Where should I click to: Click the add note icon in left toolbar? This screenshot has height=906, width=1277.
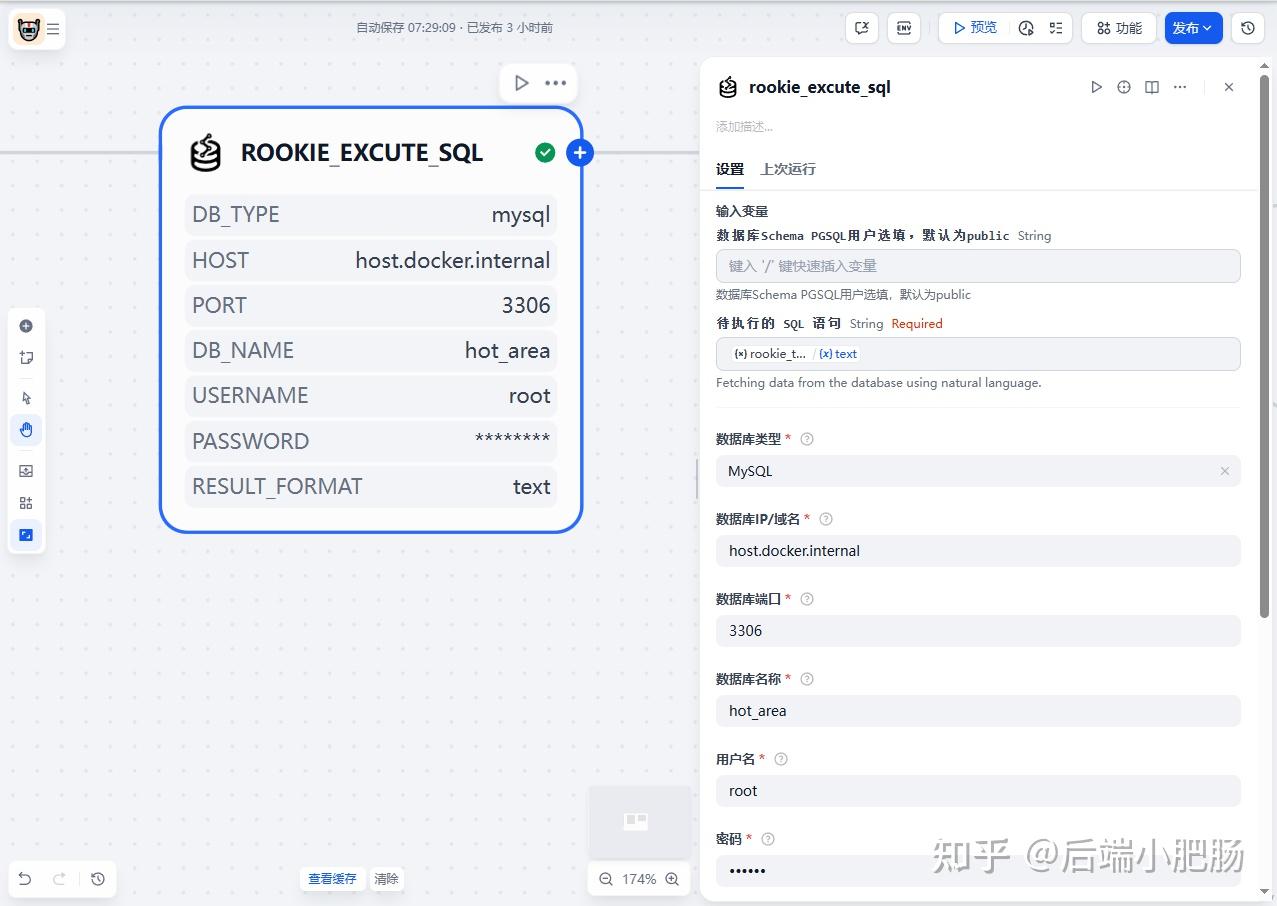tap(26, 358)
